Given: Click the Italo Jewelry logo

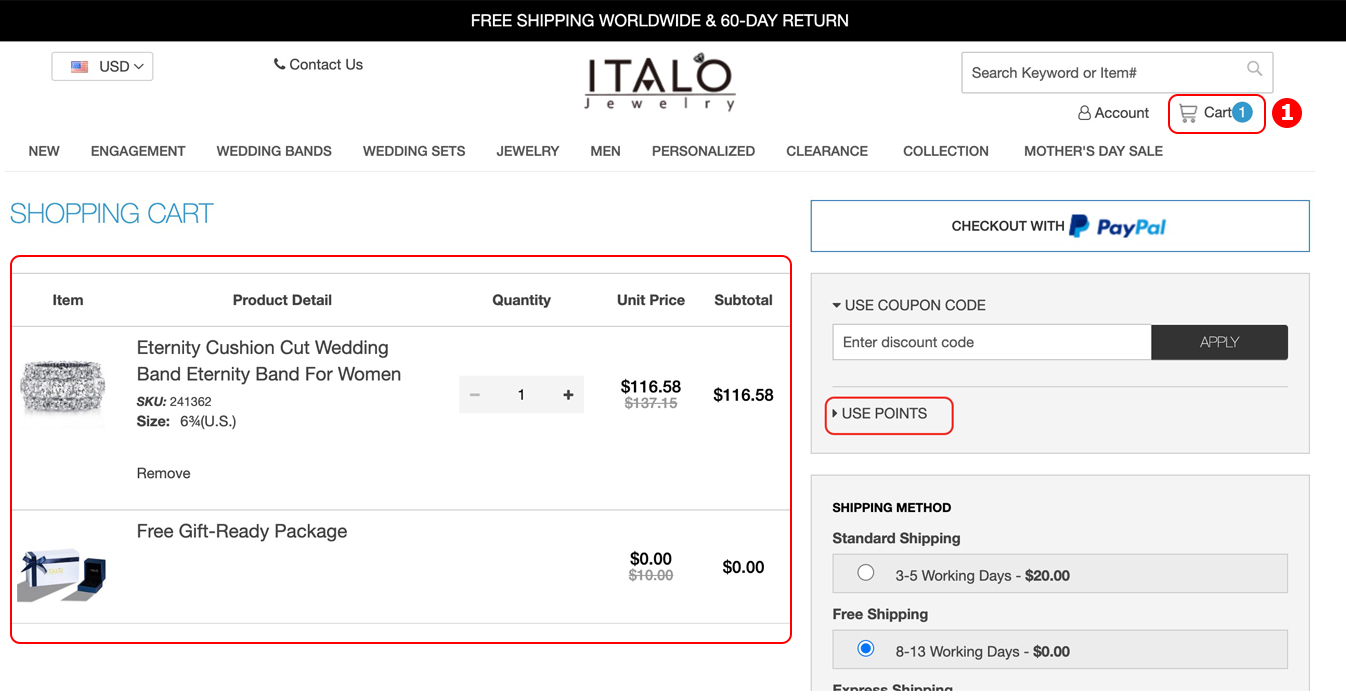Looking at the screenshot, I should click(x=660, y=82).
